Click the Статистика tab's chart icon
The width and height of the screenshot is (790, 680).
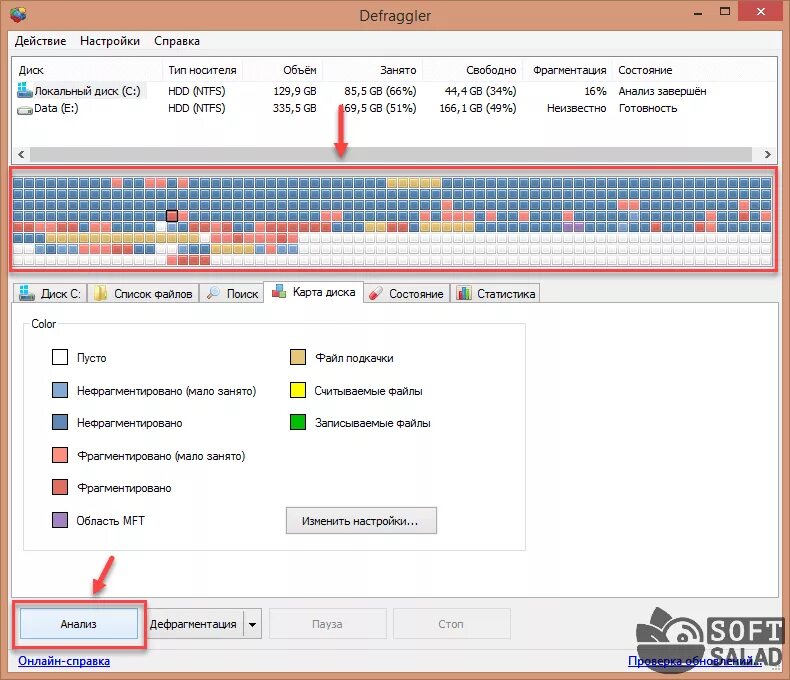464,293
